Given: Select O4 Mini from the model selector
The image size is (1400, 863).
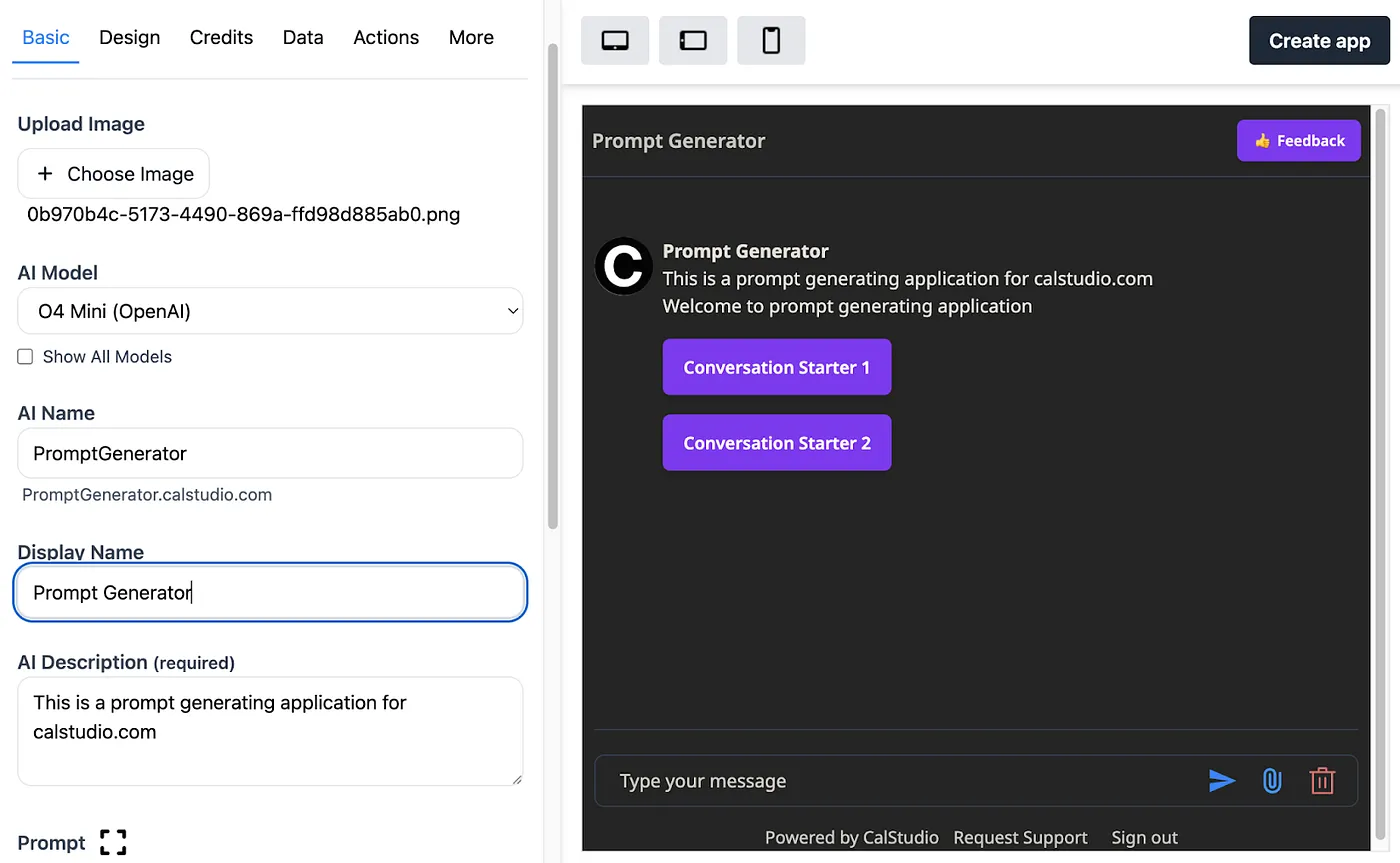Looking at the screenshot, I should 270,311.
